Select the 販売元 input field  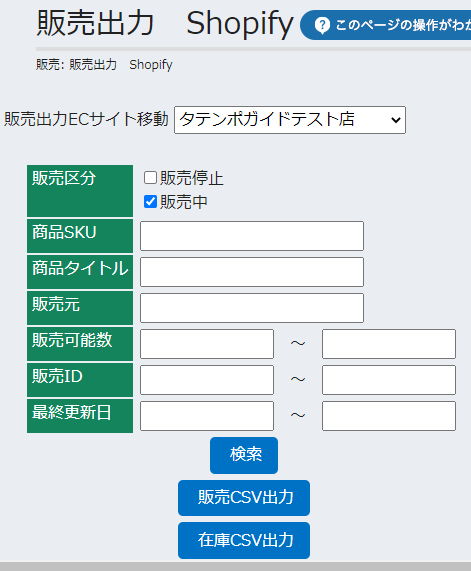252,308
